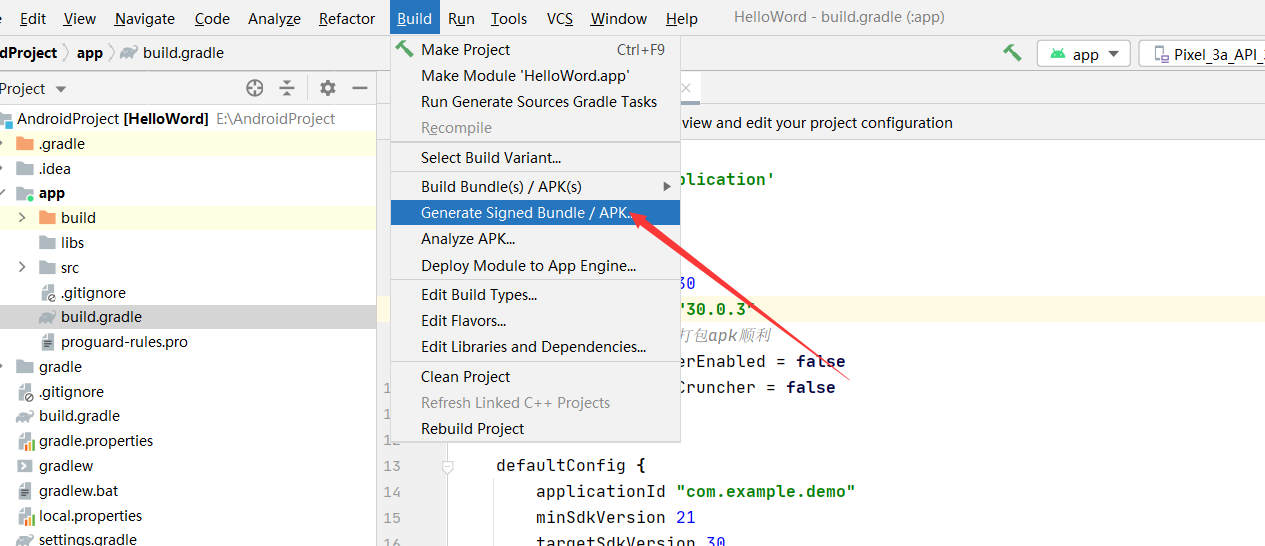This screenshot has width=1265, height=546.
Task: Click the Gradle elephant icon in breadcrumb
Action: [129, 53]
